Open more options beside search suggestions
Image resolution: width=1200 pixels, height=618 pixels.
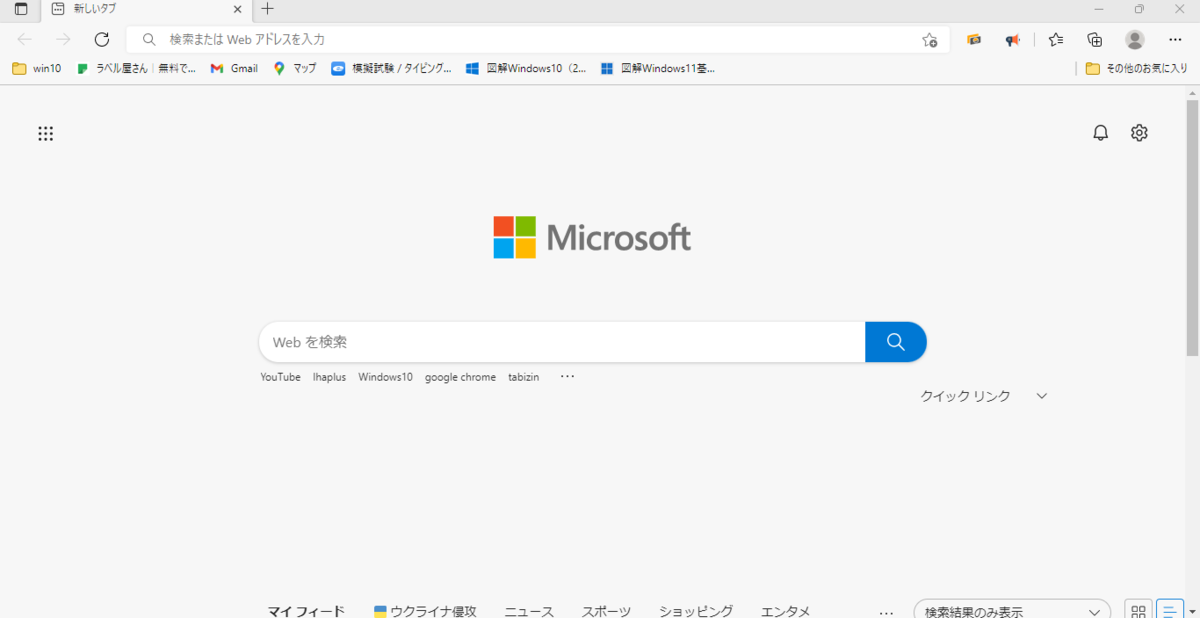568,377
